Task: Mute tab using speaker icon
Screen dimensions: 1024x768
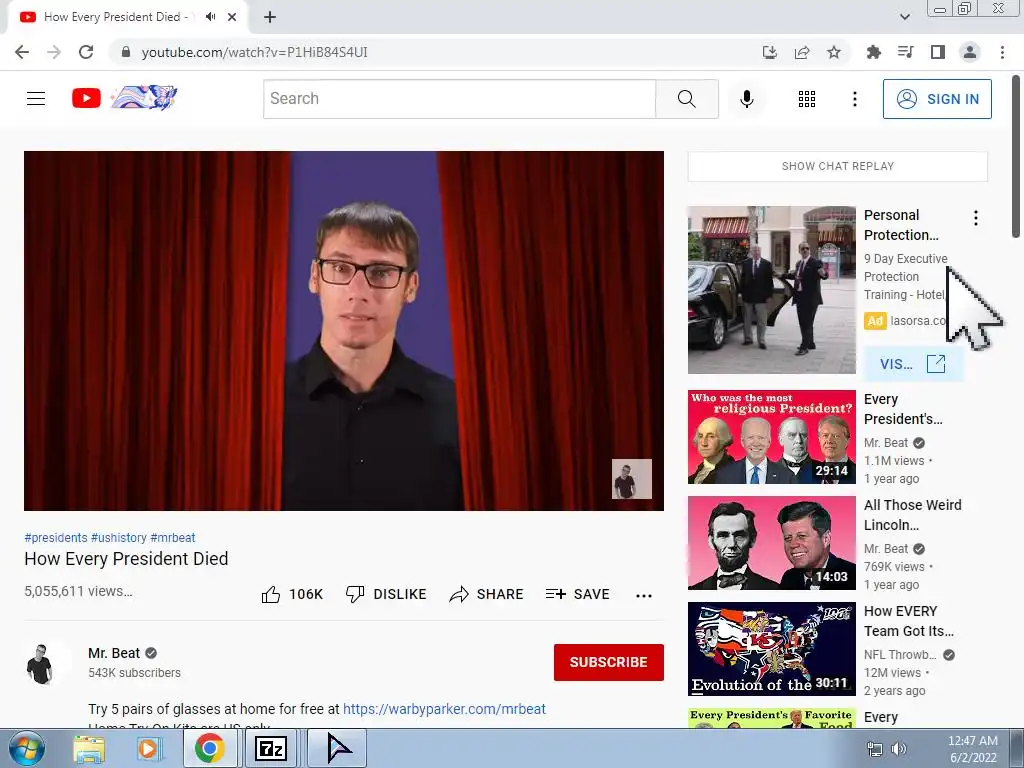Action: 210,17
